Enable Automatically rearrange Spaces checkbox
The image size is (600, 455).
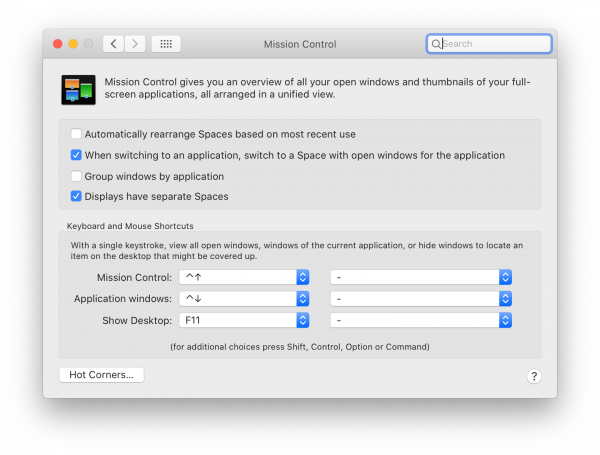[76, 134]
